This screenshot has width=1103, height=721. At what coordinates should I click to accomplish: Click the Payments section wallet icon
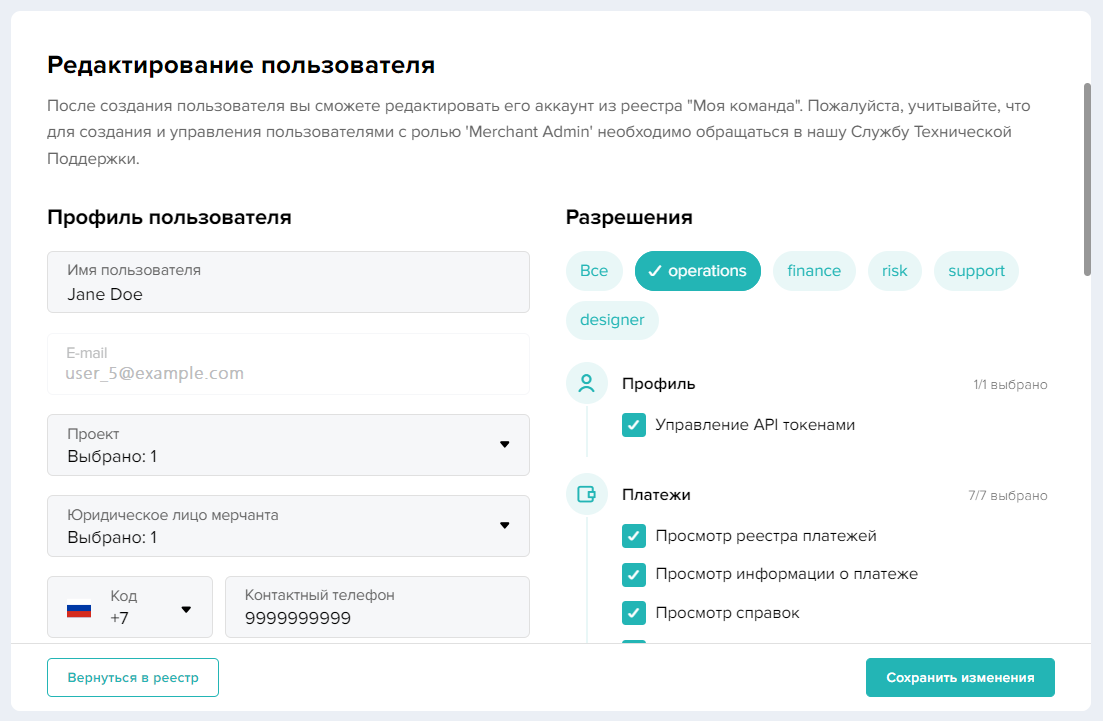tap(586, 494)
